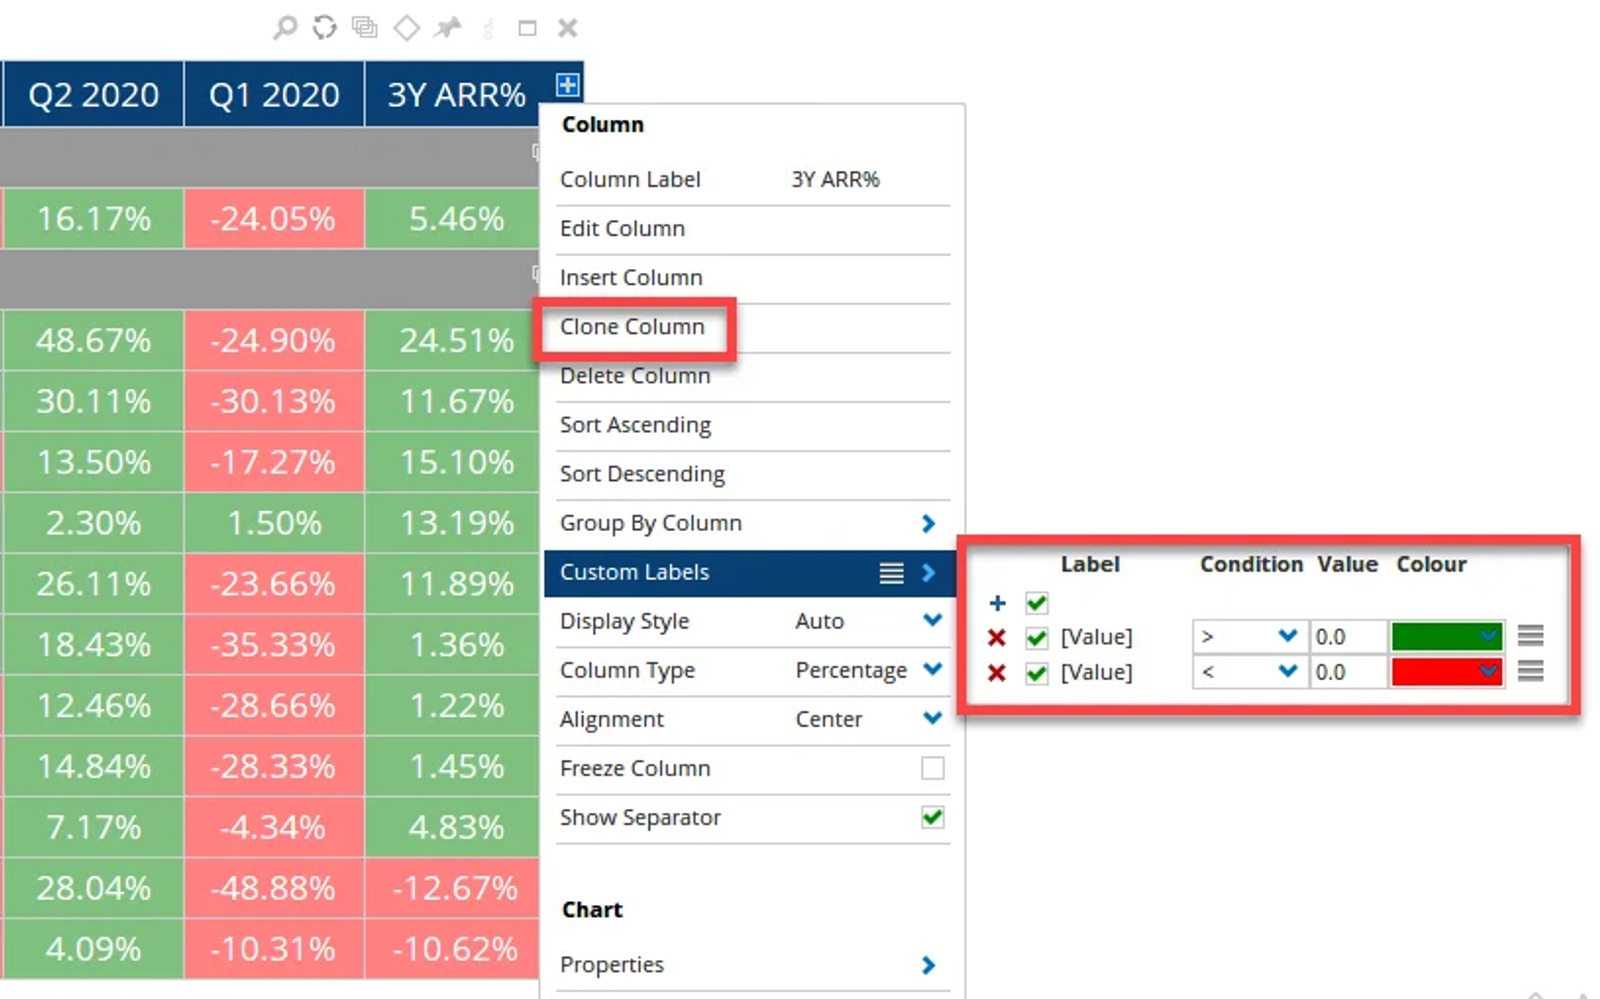Click the -35.33% cell
This screenshot has height=999, width=1600.
tap(274, 645)
